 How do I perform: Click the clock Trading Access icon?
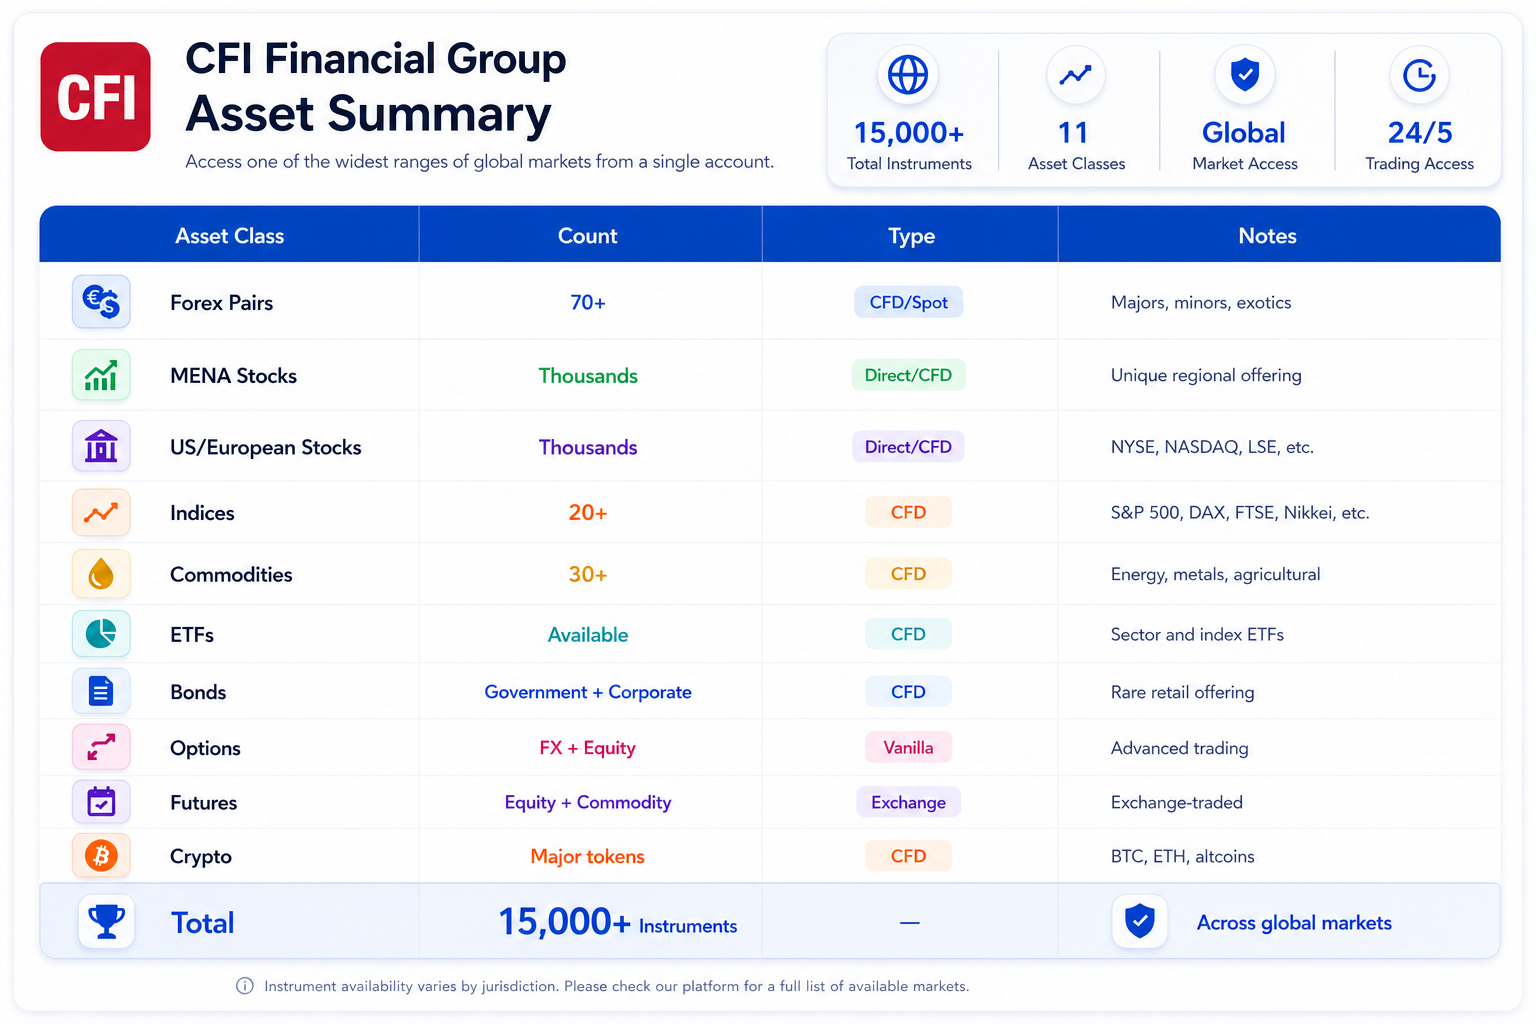tap(1419, 75)
